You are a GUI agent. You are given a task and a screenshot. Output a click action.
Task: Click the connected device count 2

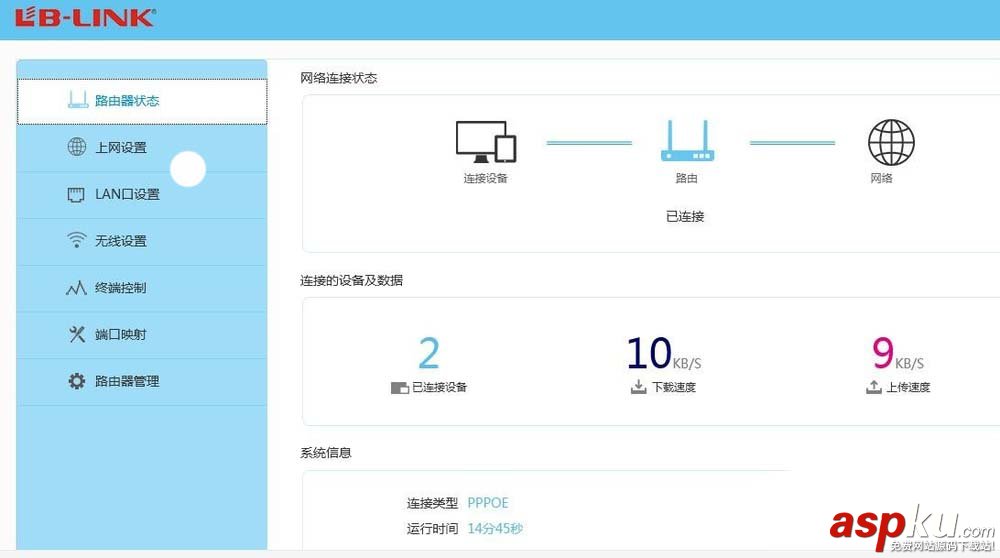[x=429, y=353]
